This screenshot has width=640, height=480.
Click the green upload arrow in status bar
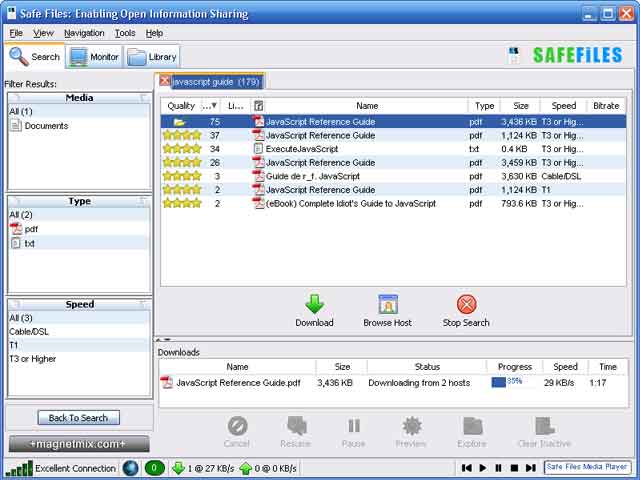(x=245, y=468)
